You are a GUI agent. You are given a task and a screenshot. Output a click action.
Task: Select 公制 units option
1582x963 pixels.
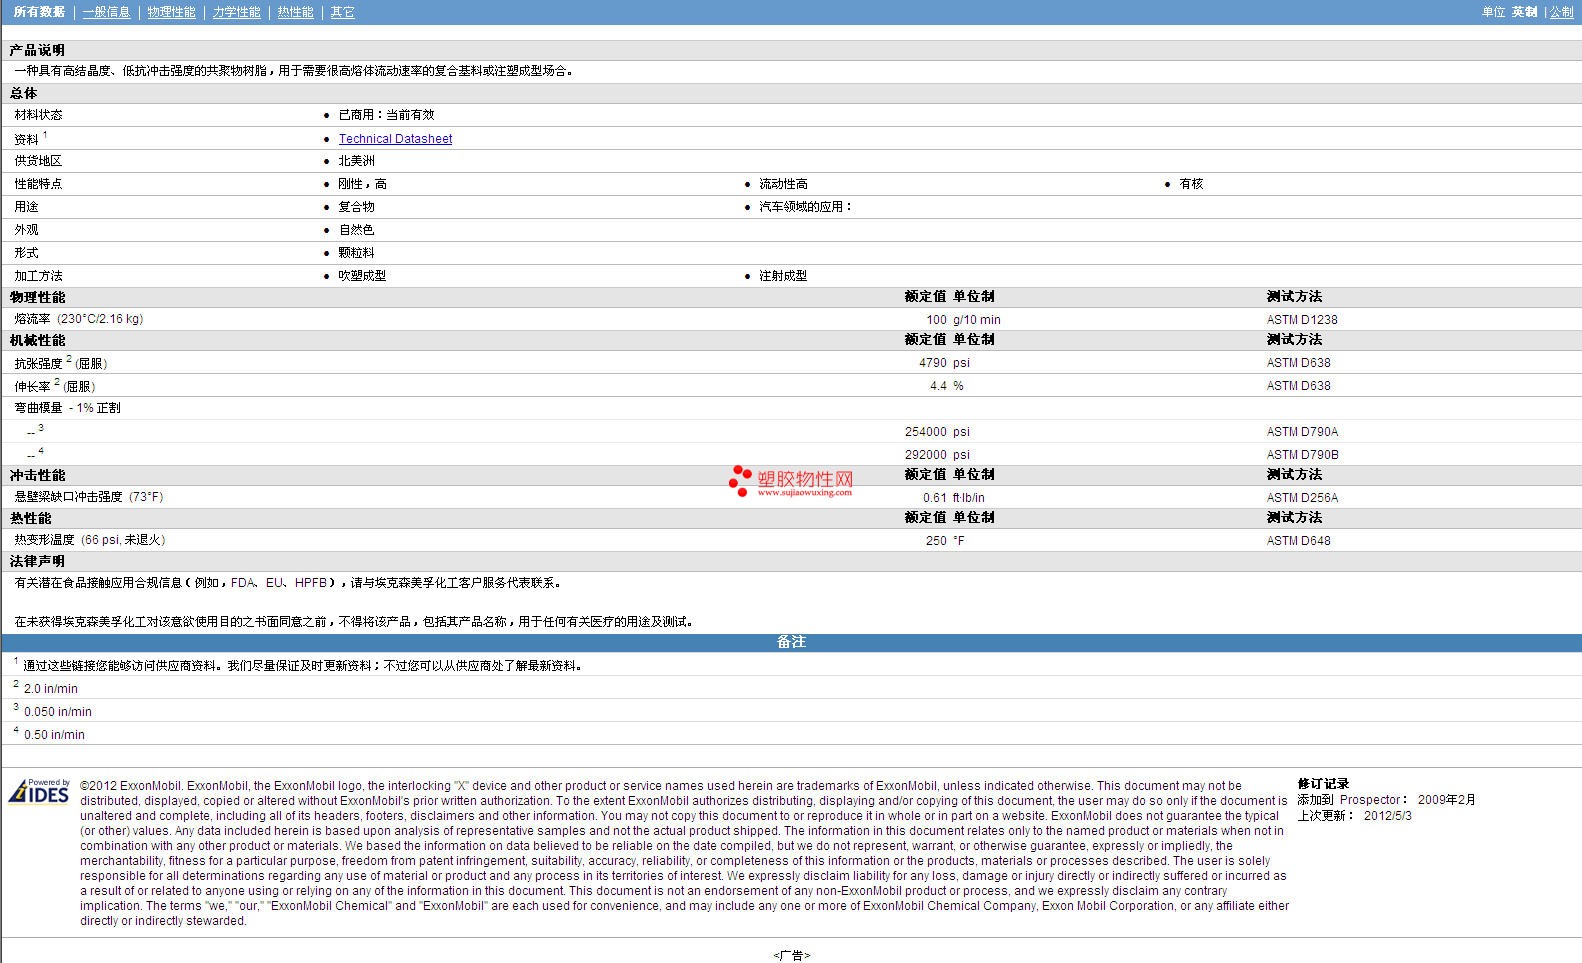pyautogui.click(x=1561, y=12)
